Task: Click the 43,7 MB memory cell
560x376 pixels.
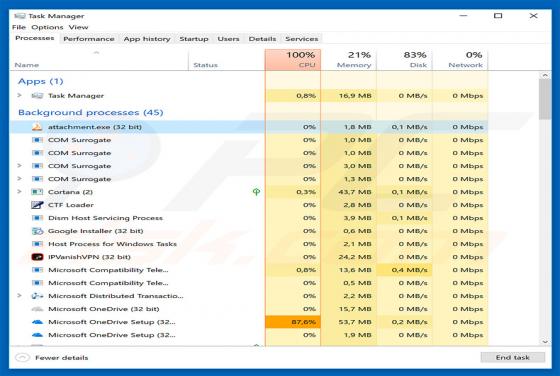Action: (x=349, y=192)
